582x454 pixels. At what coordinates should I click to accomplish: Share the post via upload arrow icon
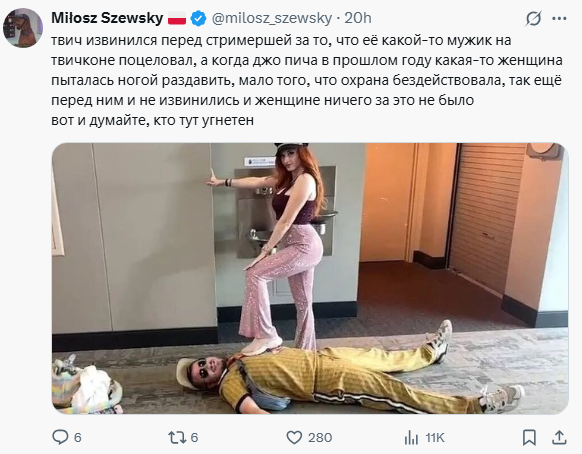[x=559, y=437]
